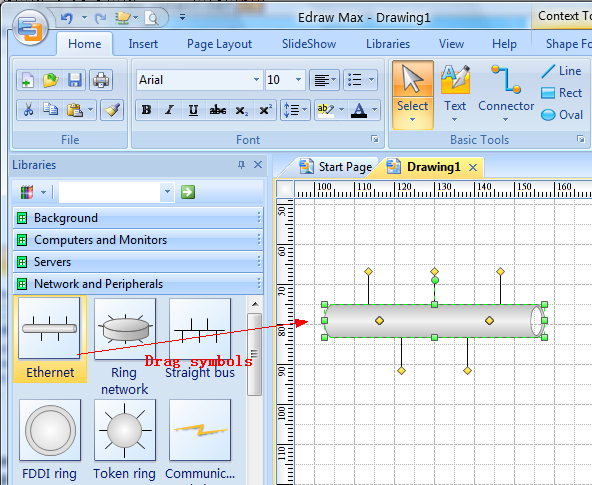Viewport: 592px width, 485px height.
Task: Pin the Libraries panel
Action: click(241, 165)
